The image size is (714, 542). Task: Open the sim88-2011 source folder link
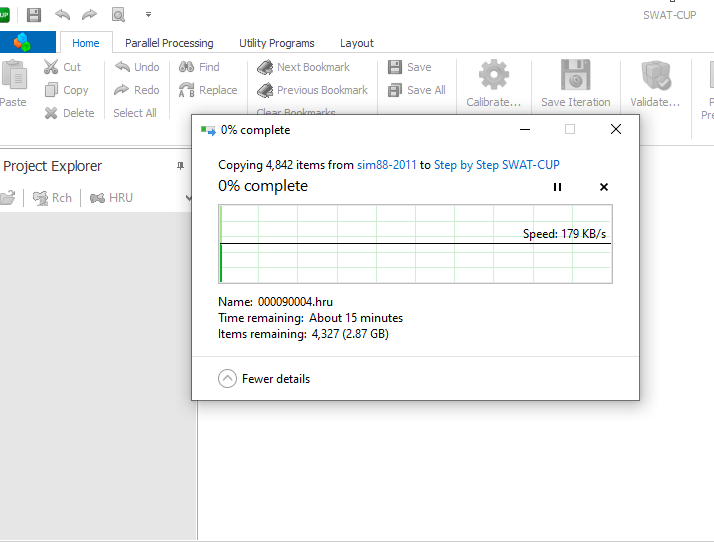(x=387, y=165)
